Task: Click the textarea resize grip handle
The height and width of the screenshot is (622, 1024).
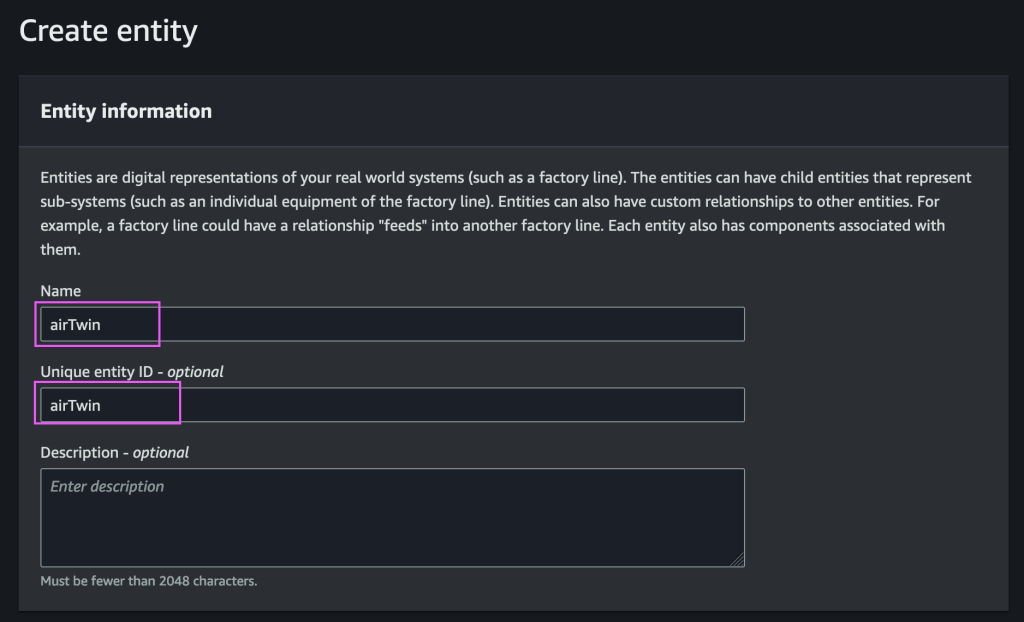Action: [738, 560]
